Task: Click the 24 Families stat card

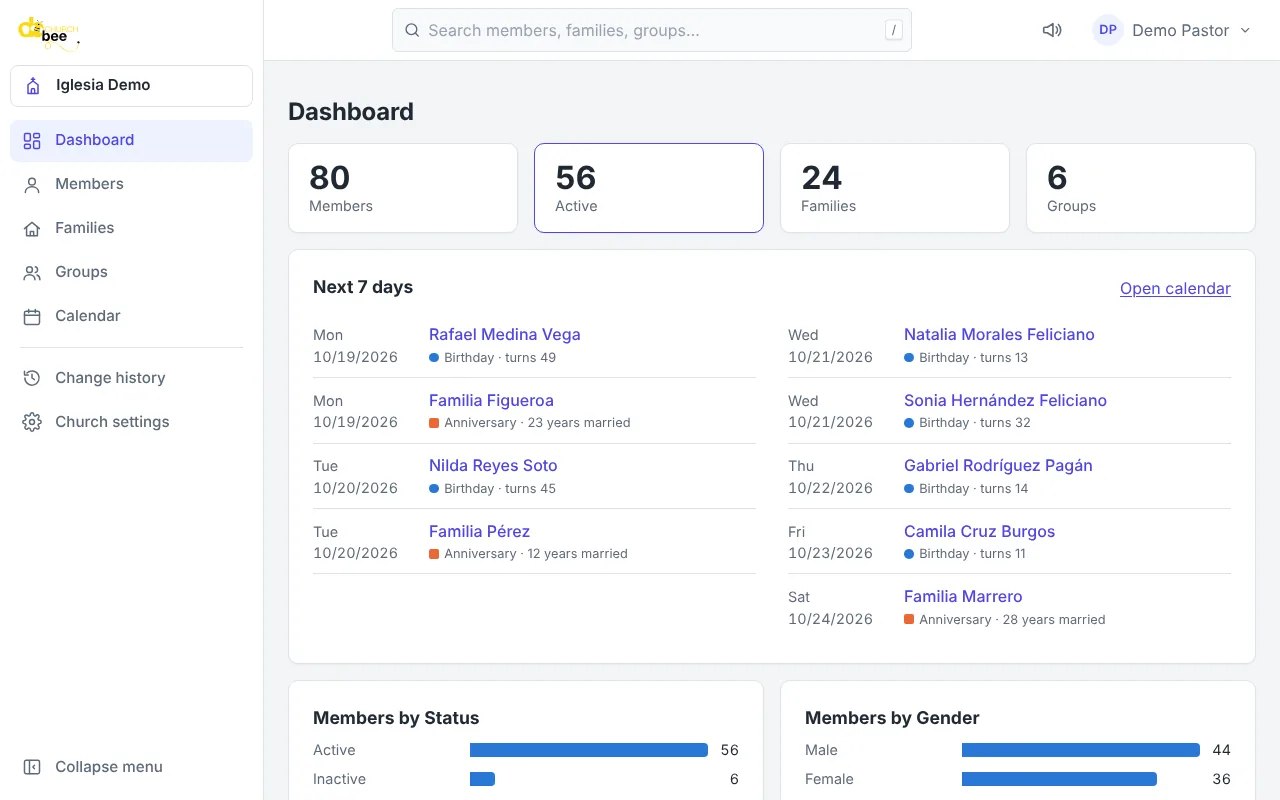Action: click(895, 188)
